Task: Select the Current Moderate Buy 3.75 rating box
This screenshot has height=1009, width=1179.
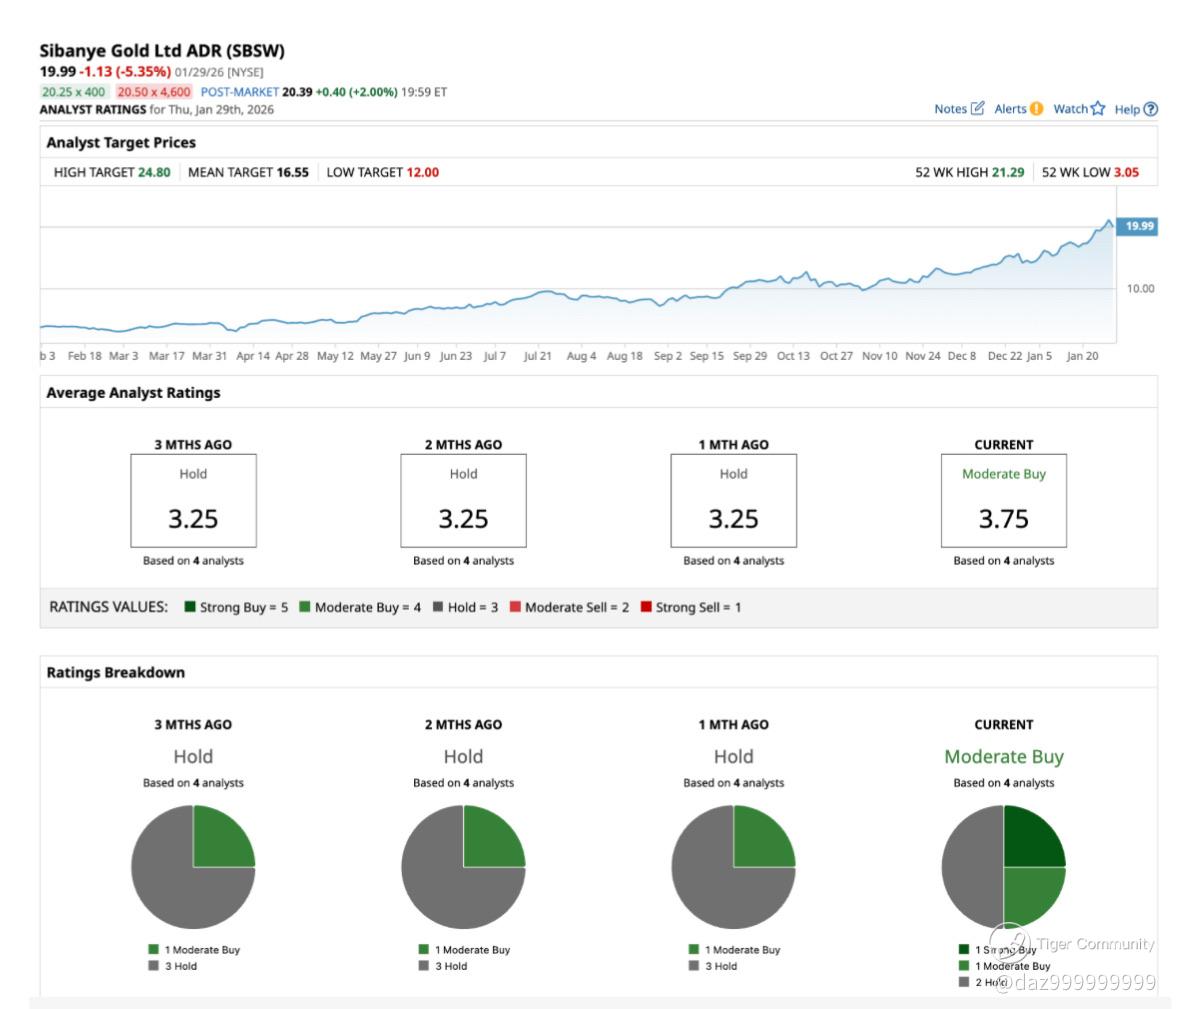Action: (1003, 500)
